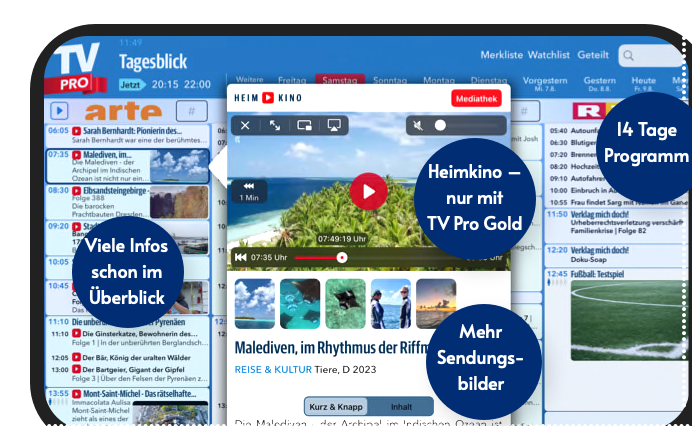Click the REISE & KULTUR category link
The width and height of the screenshot is (692, 426).
click(273, 369)
